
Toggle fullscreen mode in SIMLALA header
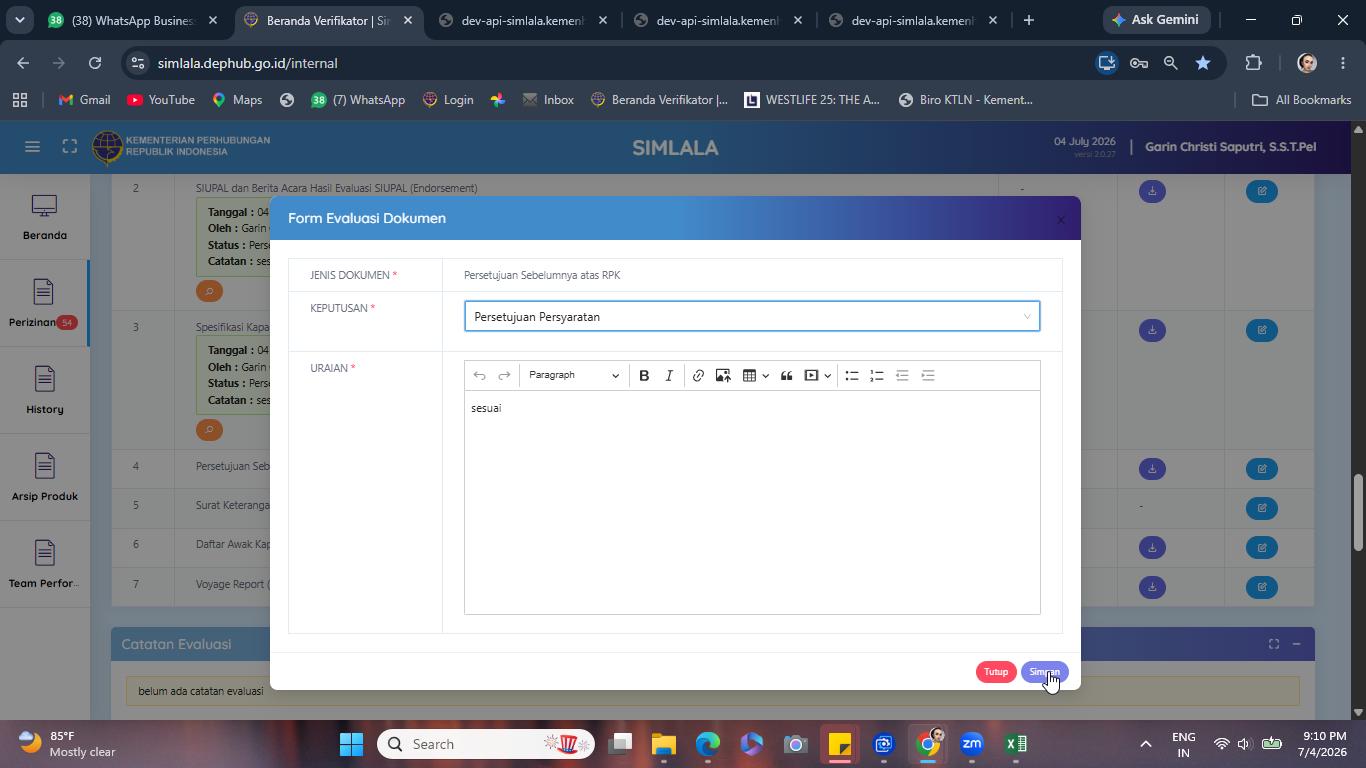click(x=69, y=147)
